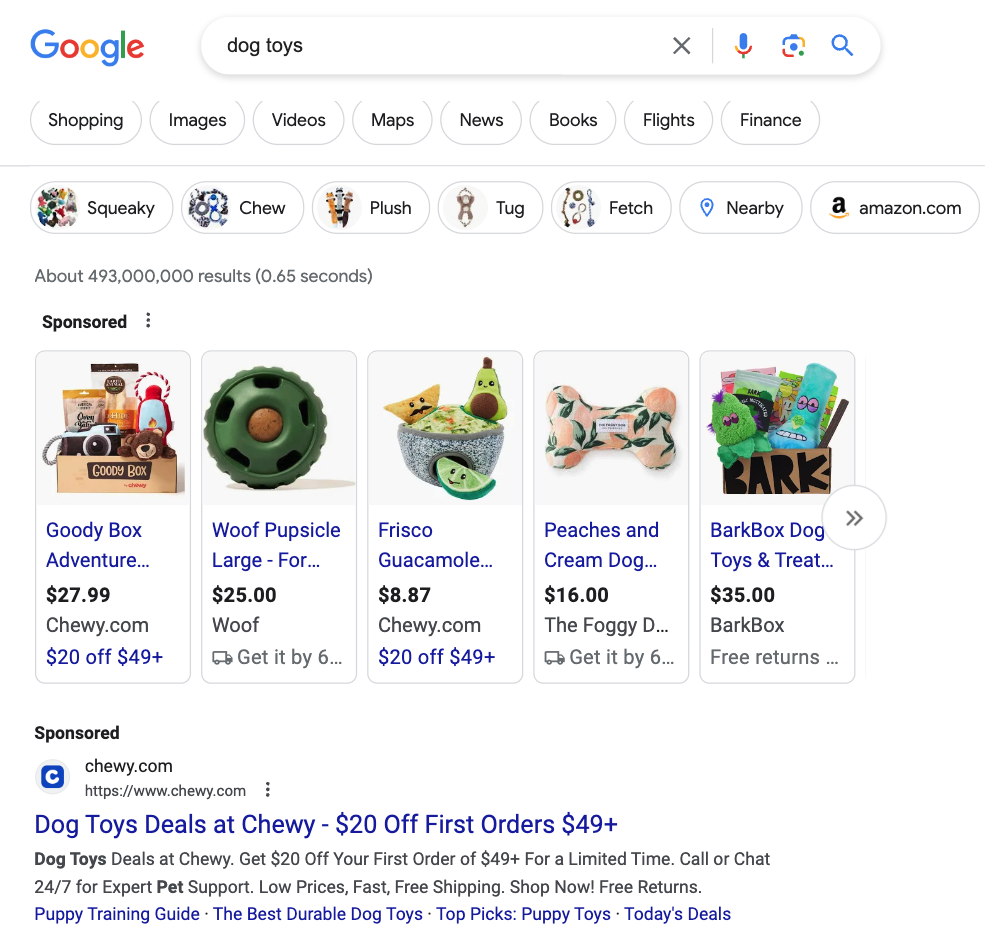
Task: Toggle the Fetch filter chip
Action: (611, 207)
